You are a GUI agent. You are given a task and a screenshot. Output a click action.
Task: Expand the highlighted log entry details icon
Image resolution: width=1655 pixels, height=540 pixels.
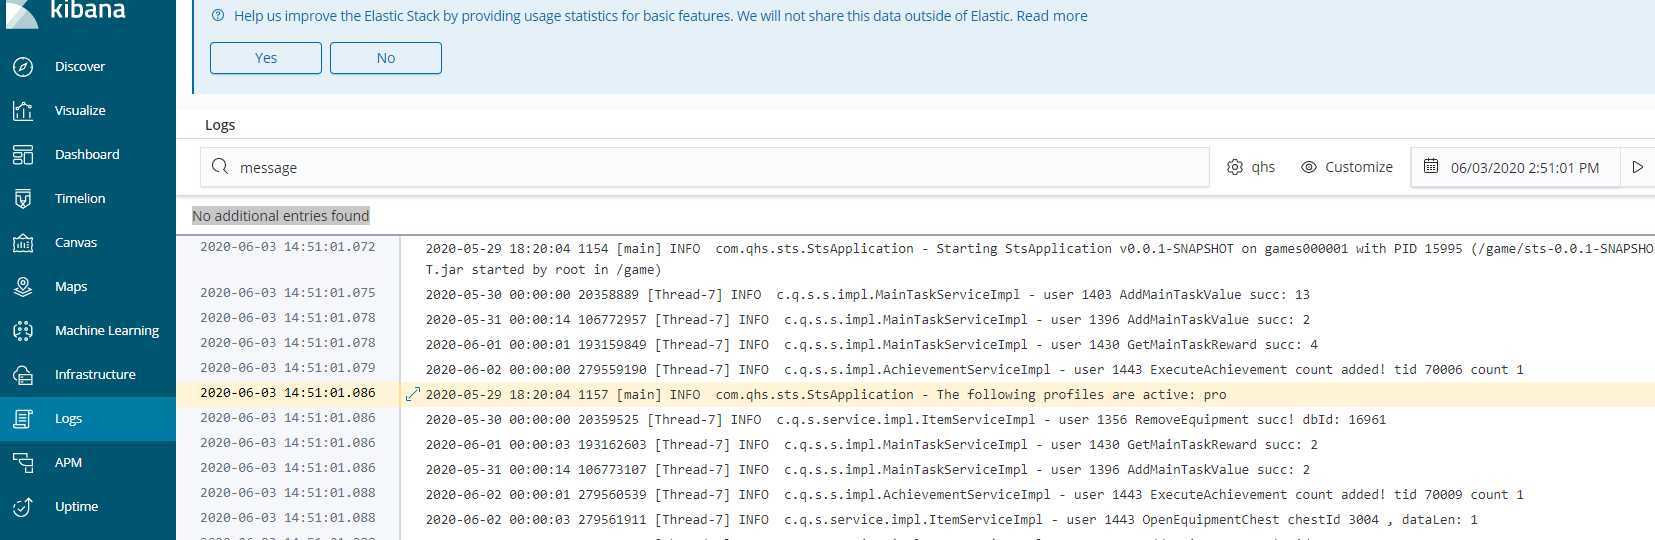click(412, 394)
